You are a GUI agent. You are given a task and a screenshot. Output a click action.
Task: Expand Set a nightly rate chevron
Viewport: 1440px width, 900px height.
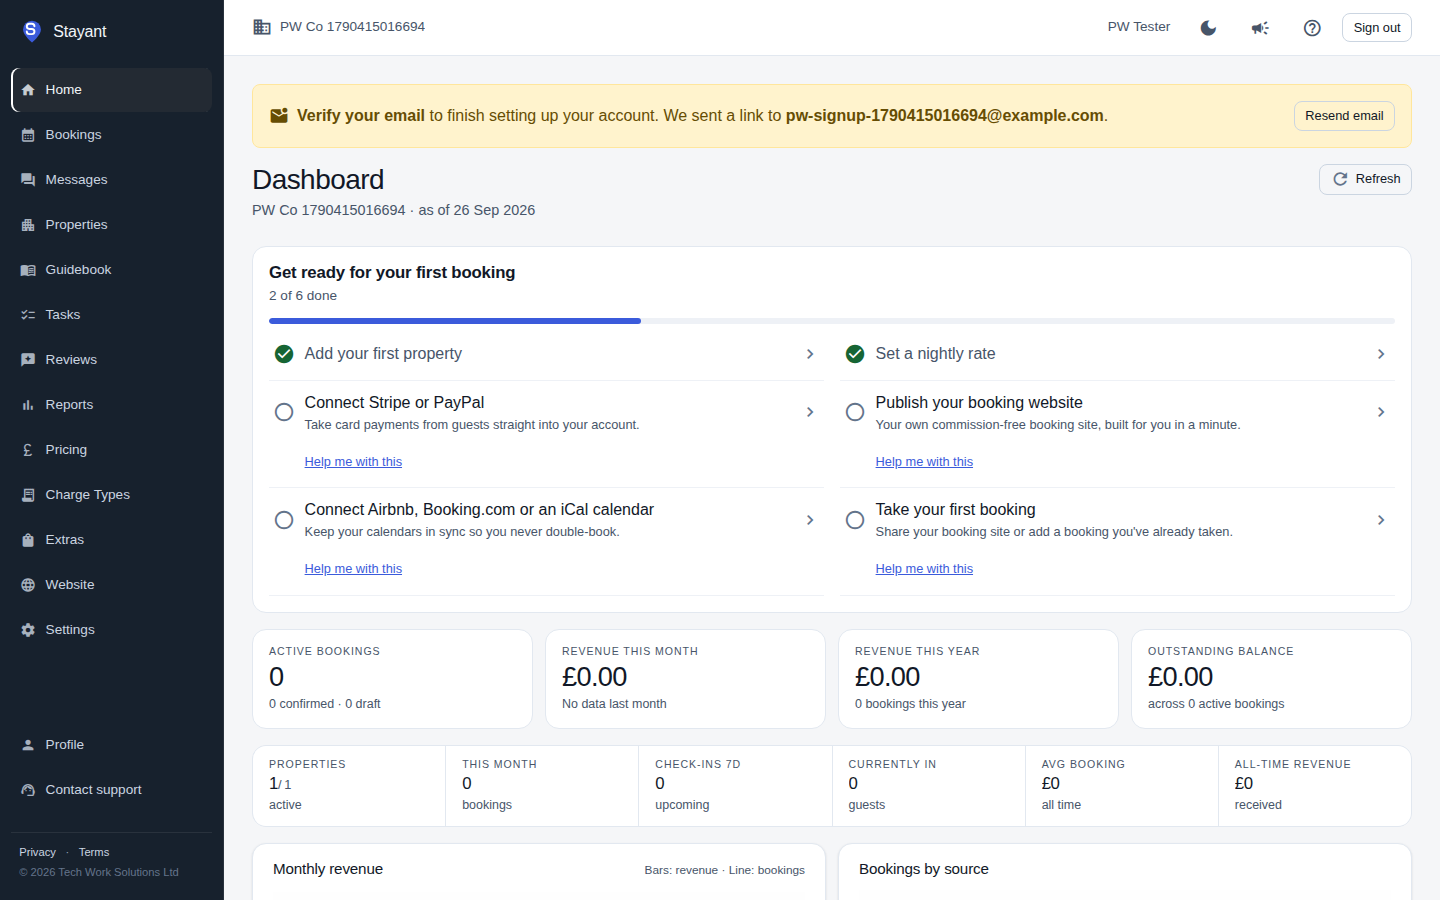[x=1381, y=354]
